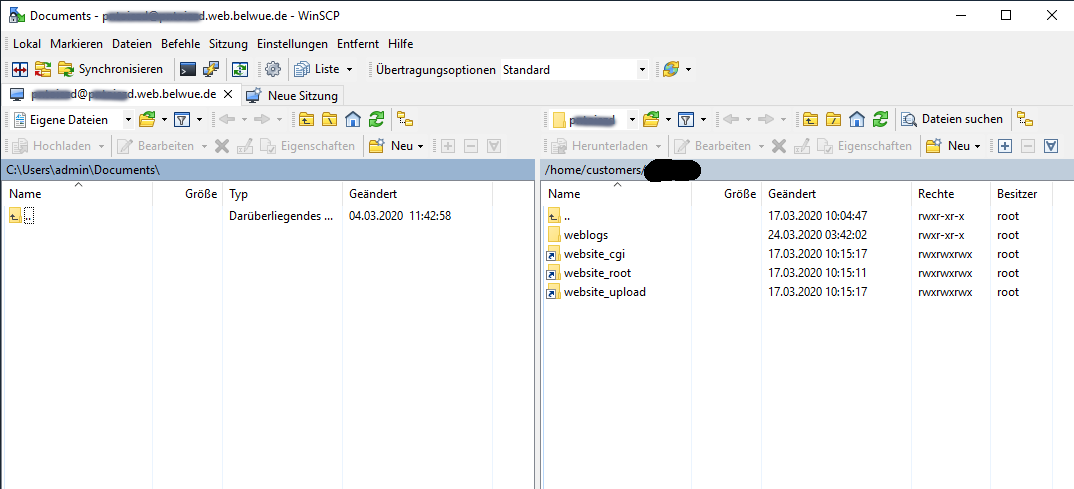Switch to the Neue Sitzung tab
This screenshot has height=489, width=1074.
(294, 95)
